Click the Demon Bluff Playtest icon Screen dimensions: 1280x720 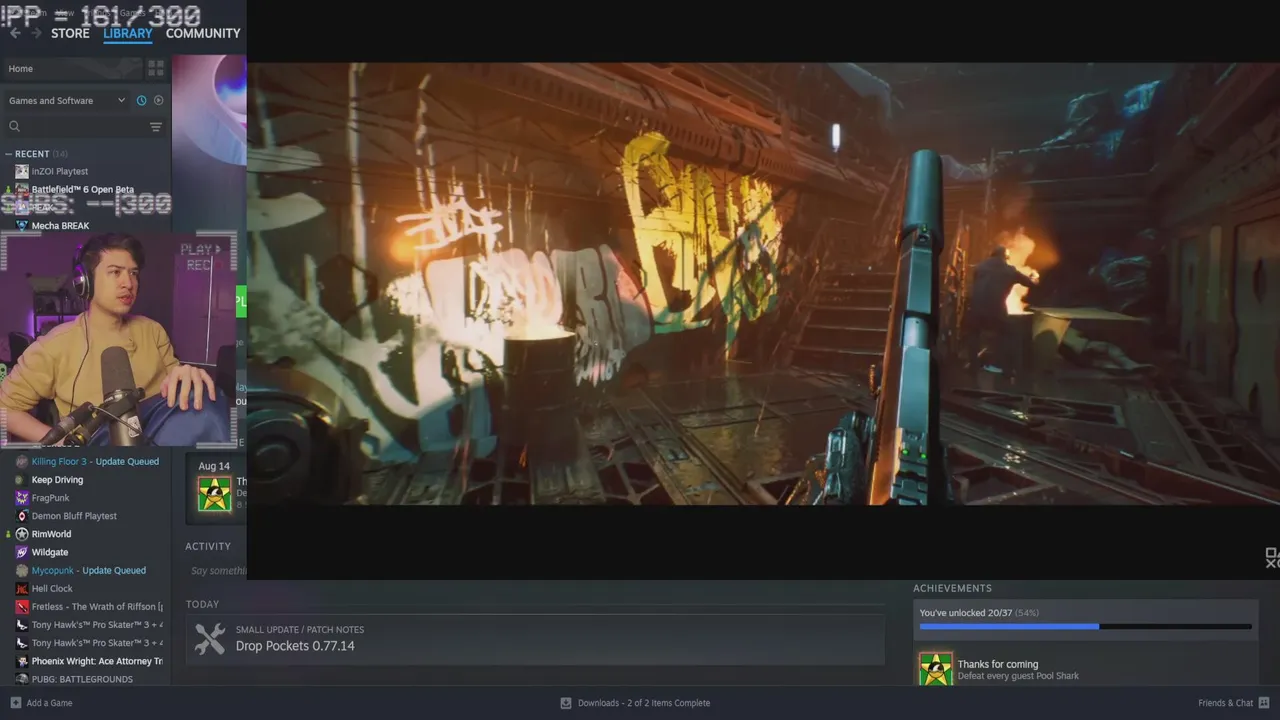coord(22,516)
